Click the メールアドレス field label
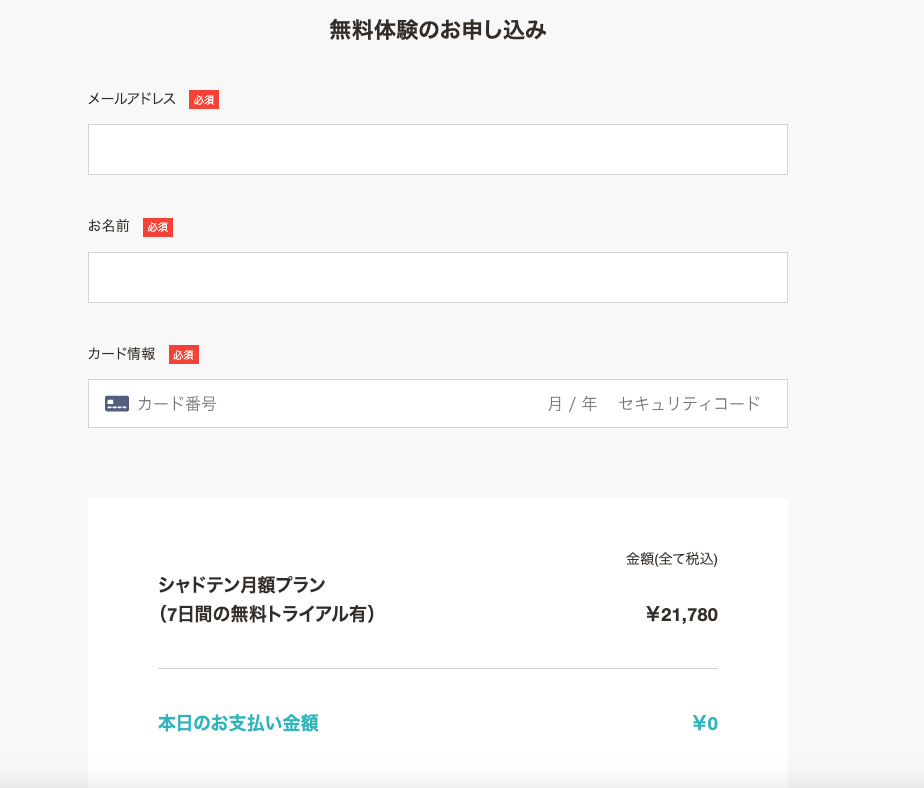Screen dimensions: 924x788 (x=132, y=99)
